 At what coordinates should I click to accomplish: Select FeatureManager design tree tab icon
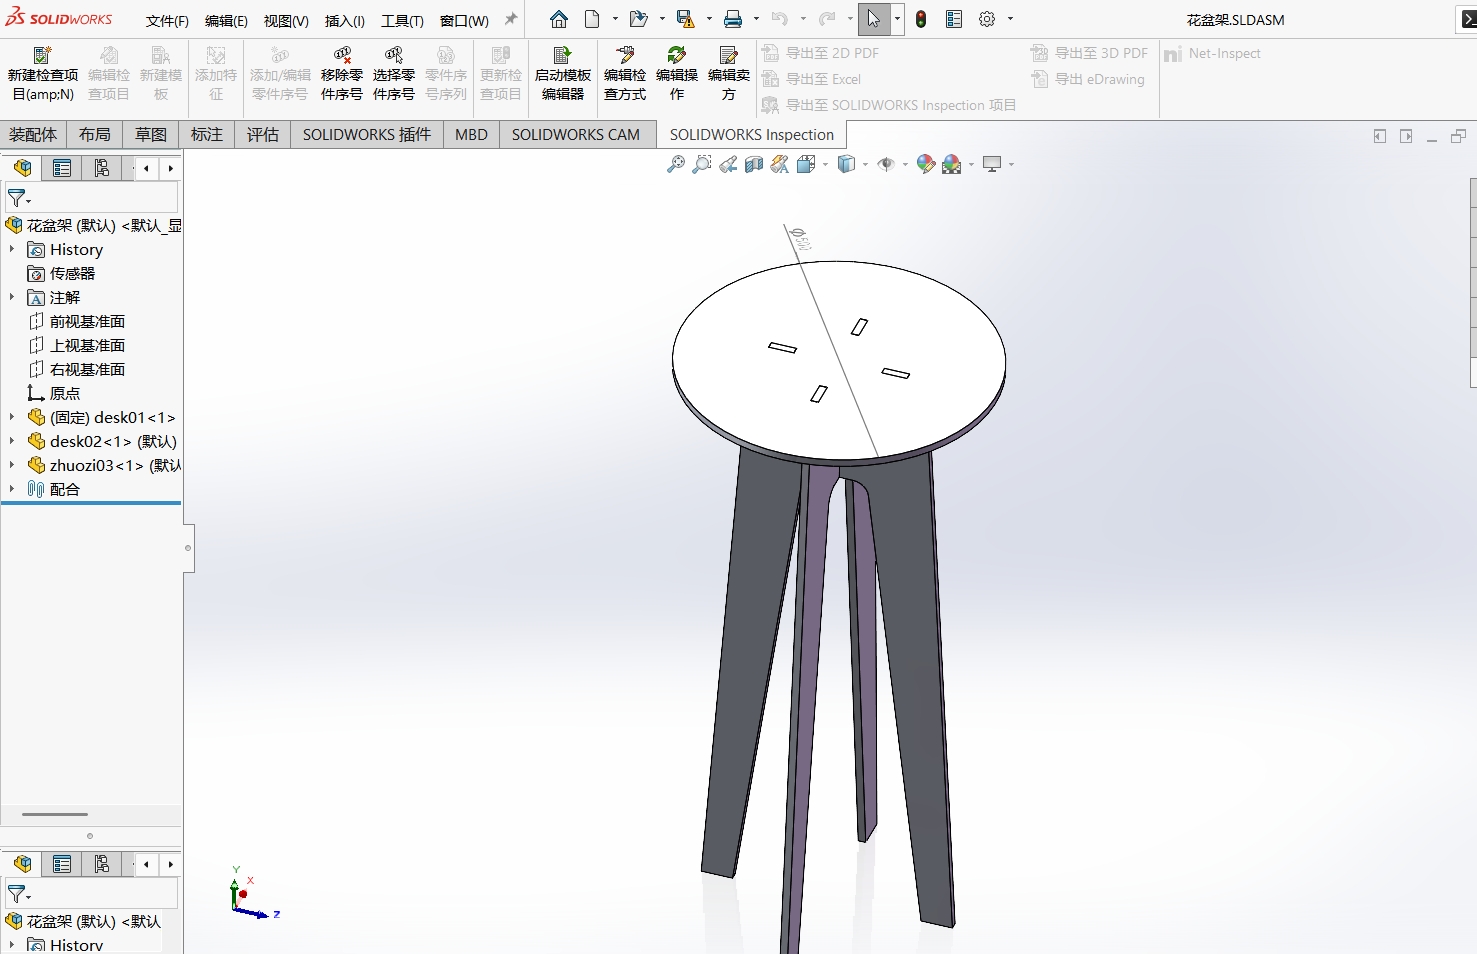22,168
